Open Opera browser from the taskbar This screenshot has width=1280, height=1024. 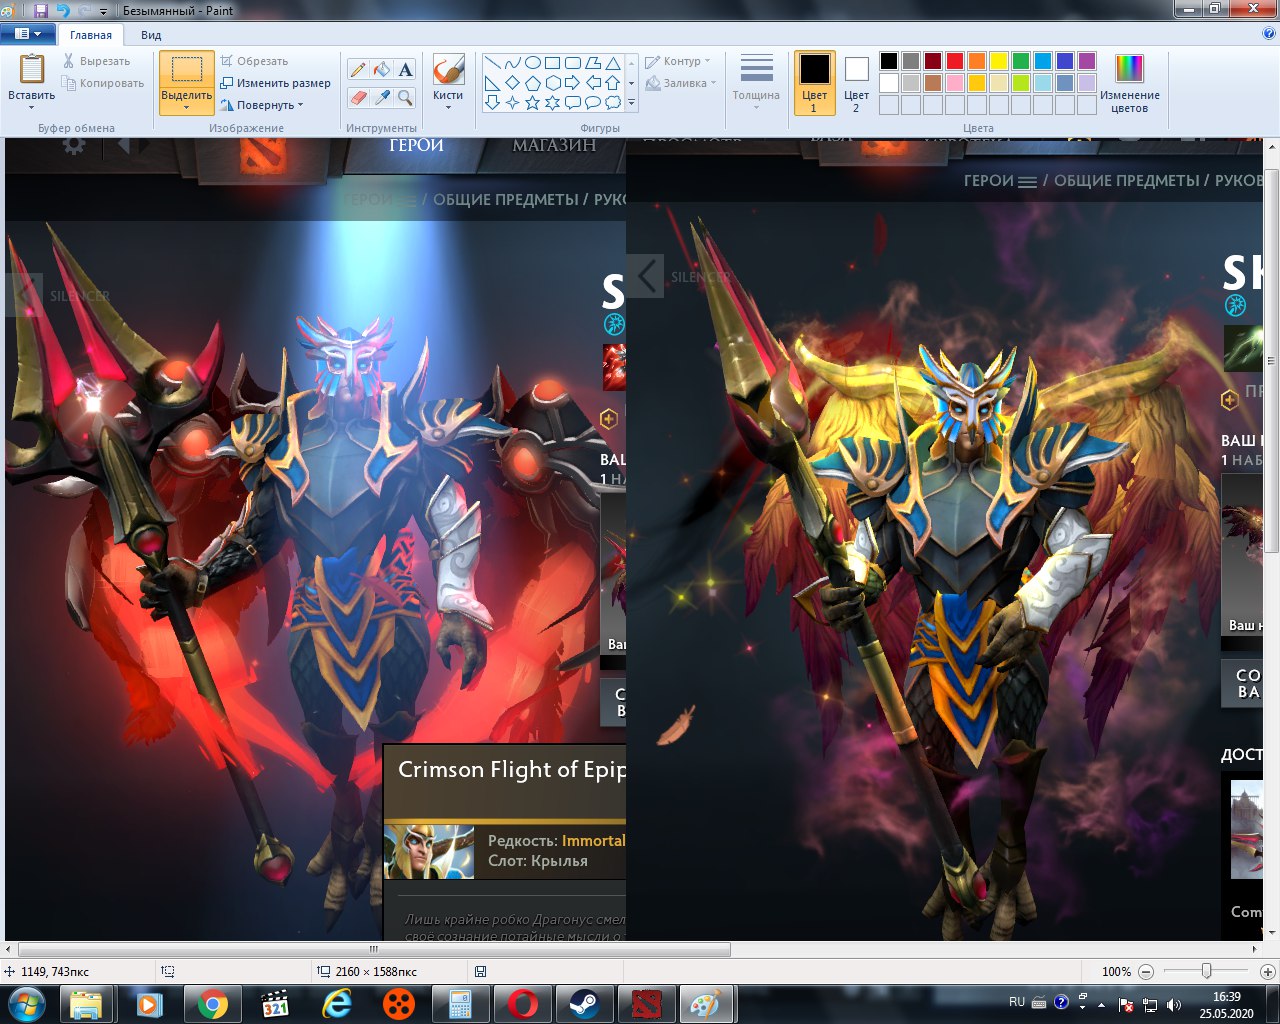tap(522, 1004)
